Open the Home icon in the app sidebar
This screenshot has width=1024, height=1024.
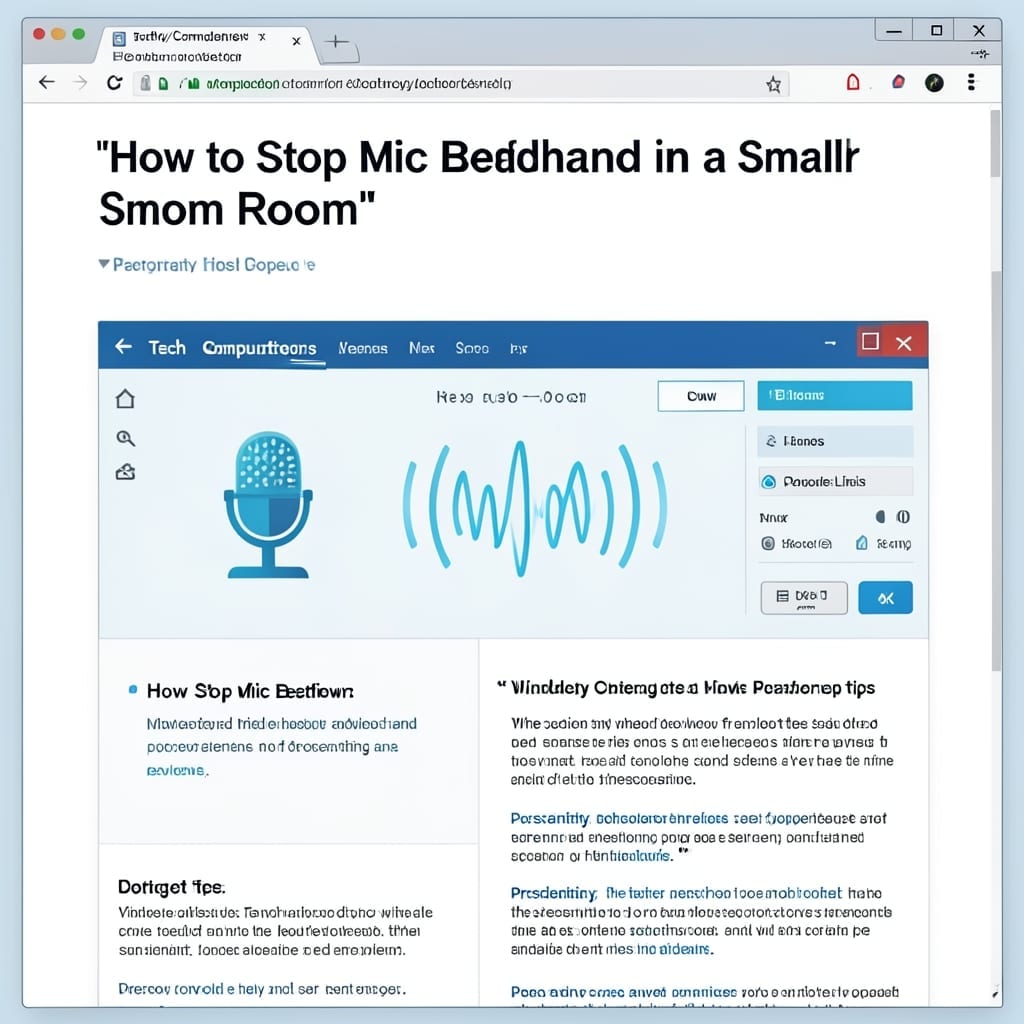tap(125, 398)
